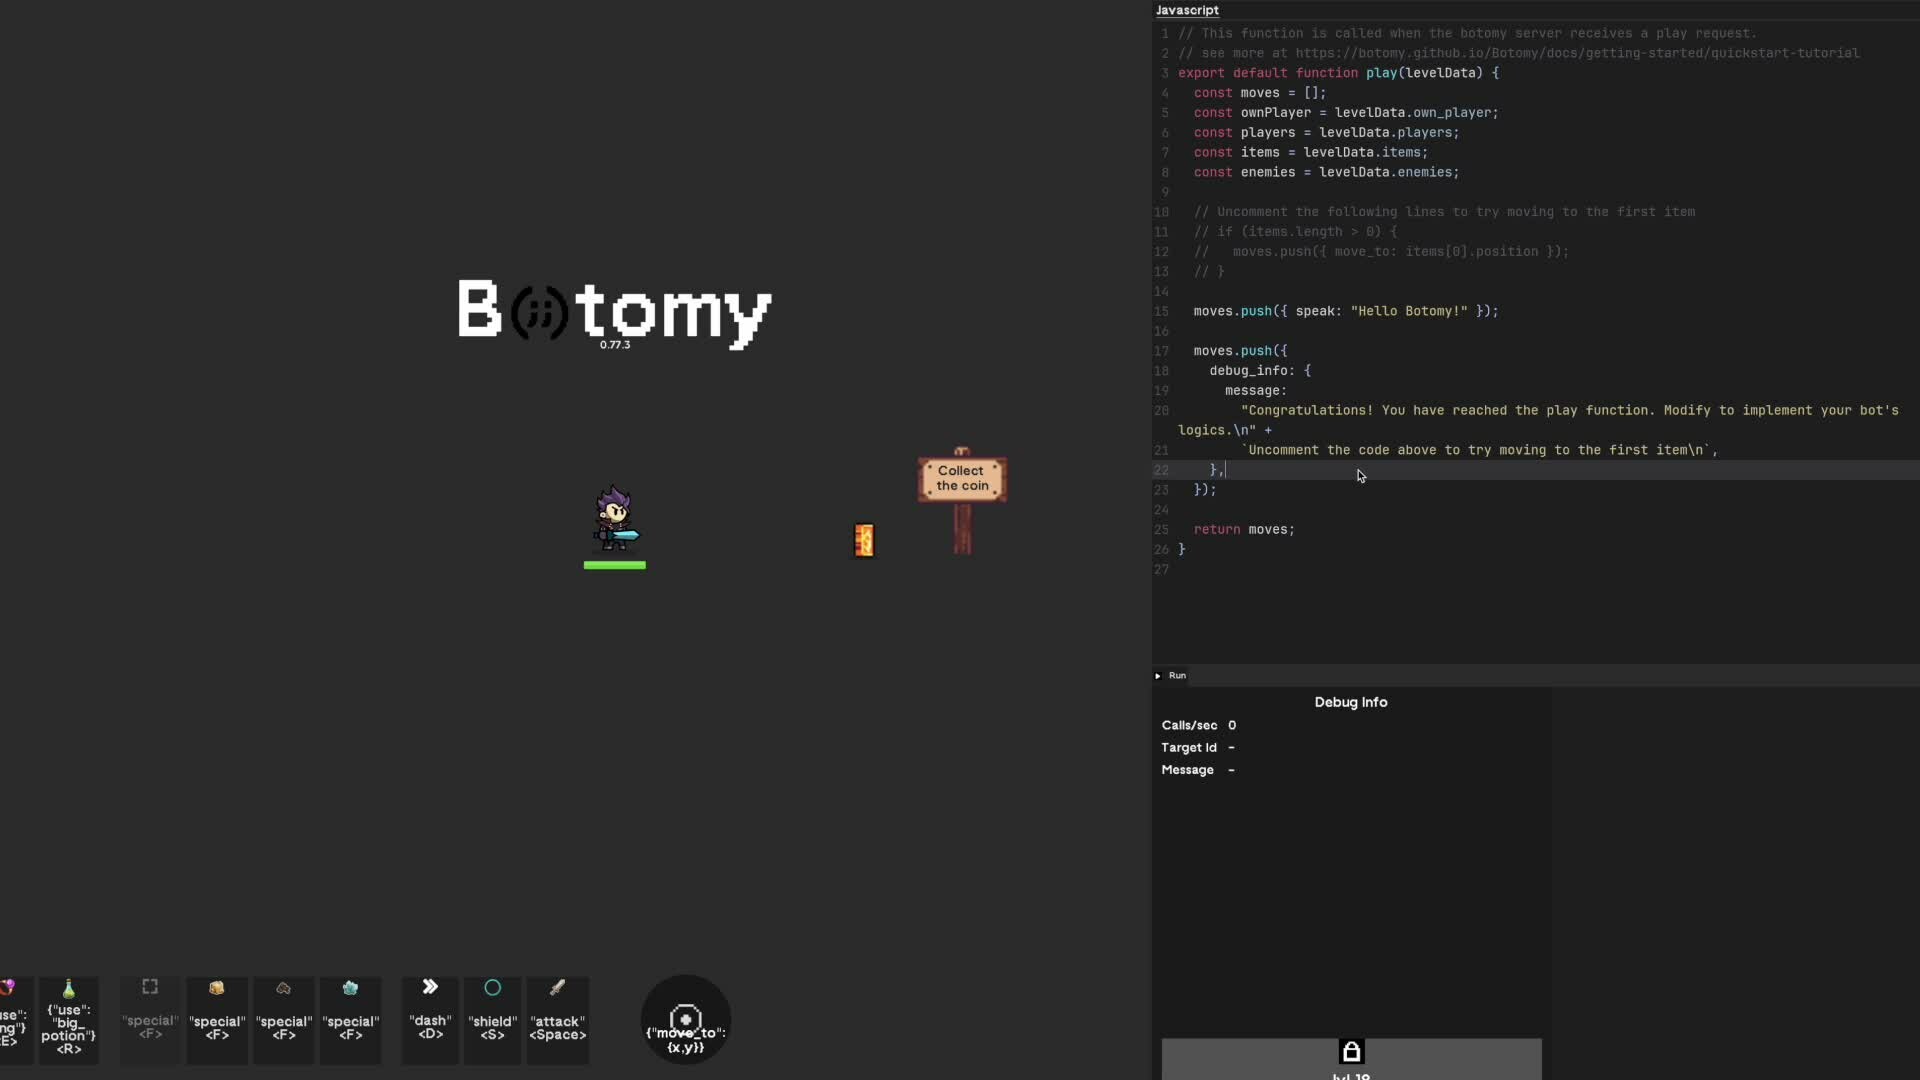Activate the golden cube special ability

(x=217, y=1018)
